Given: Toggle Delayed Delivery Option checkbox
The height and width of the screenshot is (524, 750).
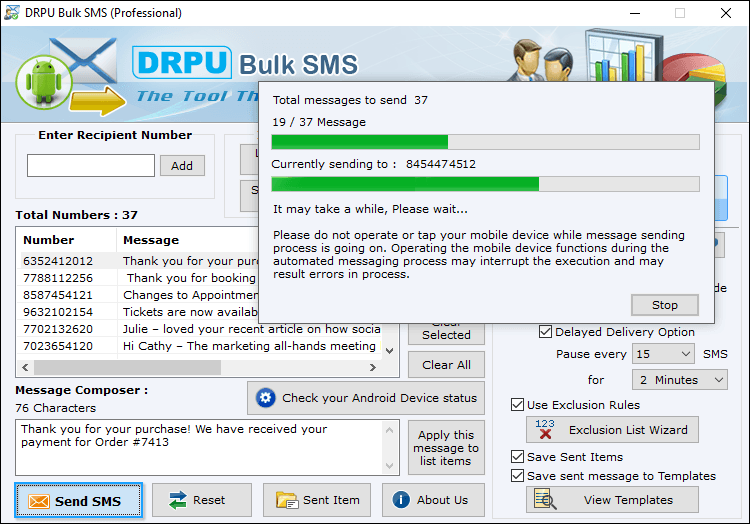Looking at the screenshot, I should pos(545,332).
